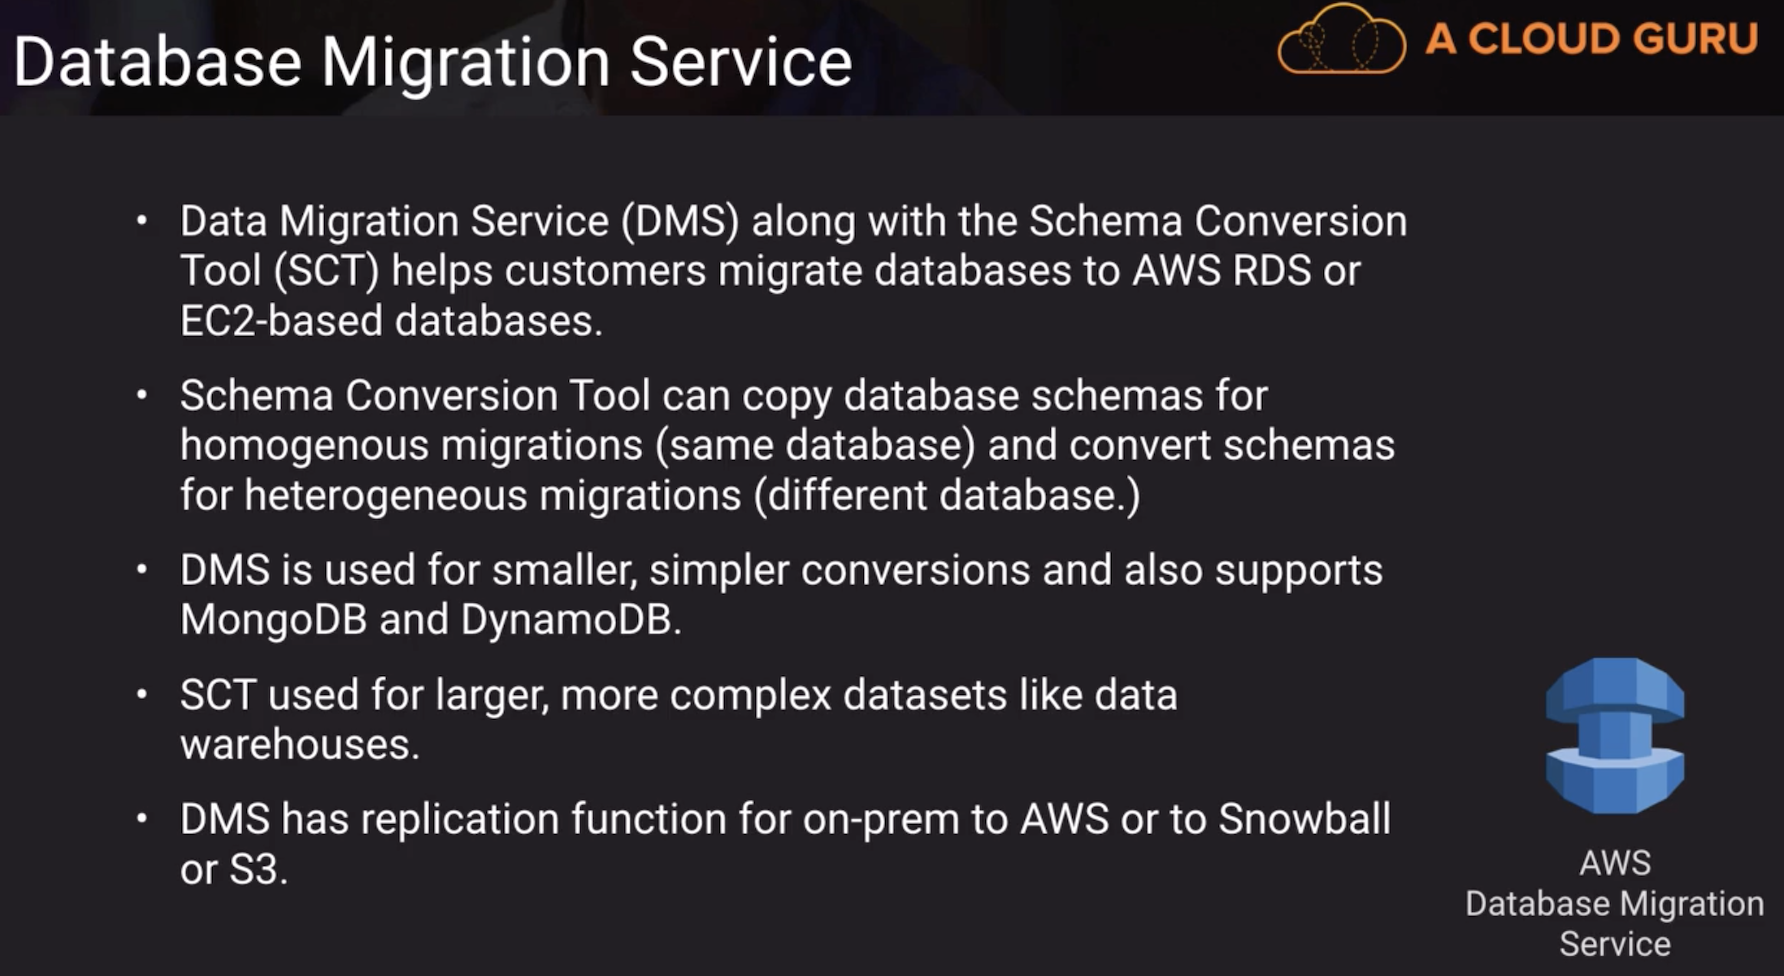Select the "Database Migration Service" slide title
This screenshot has width=1784, height=976.
(x=432, y=62)
